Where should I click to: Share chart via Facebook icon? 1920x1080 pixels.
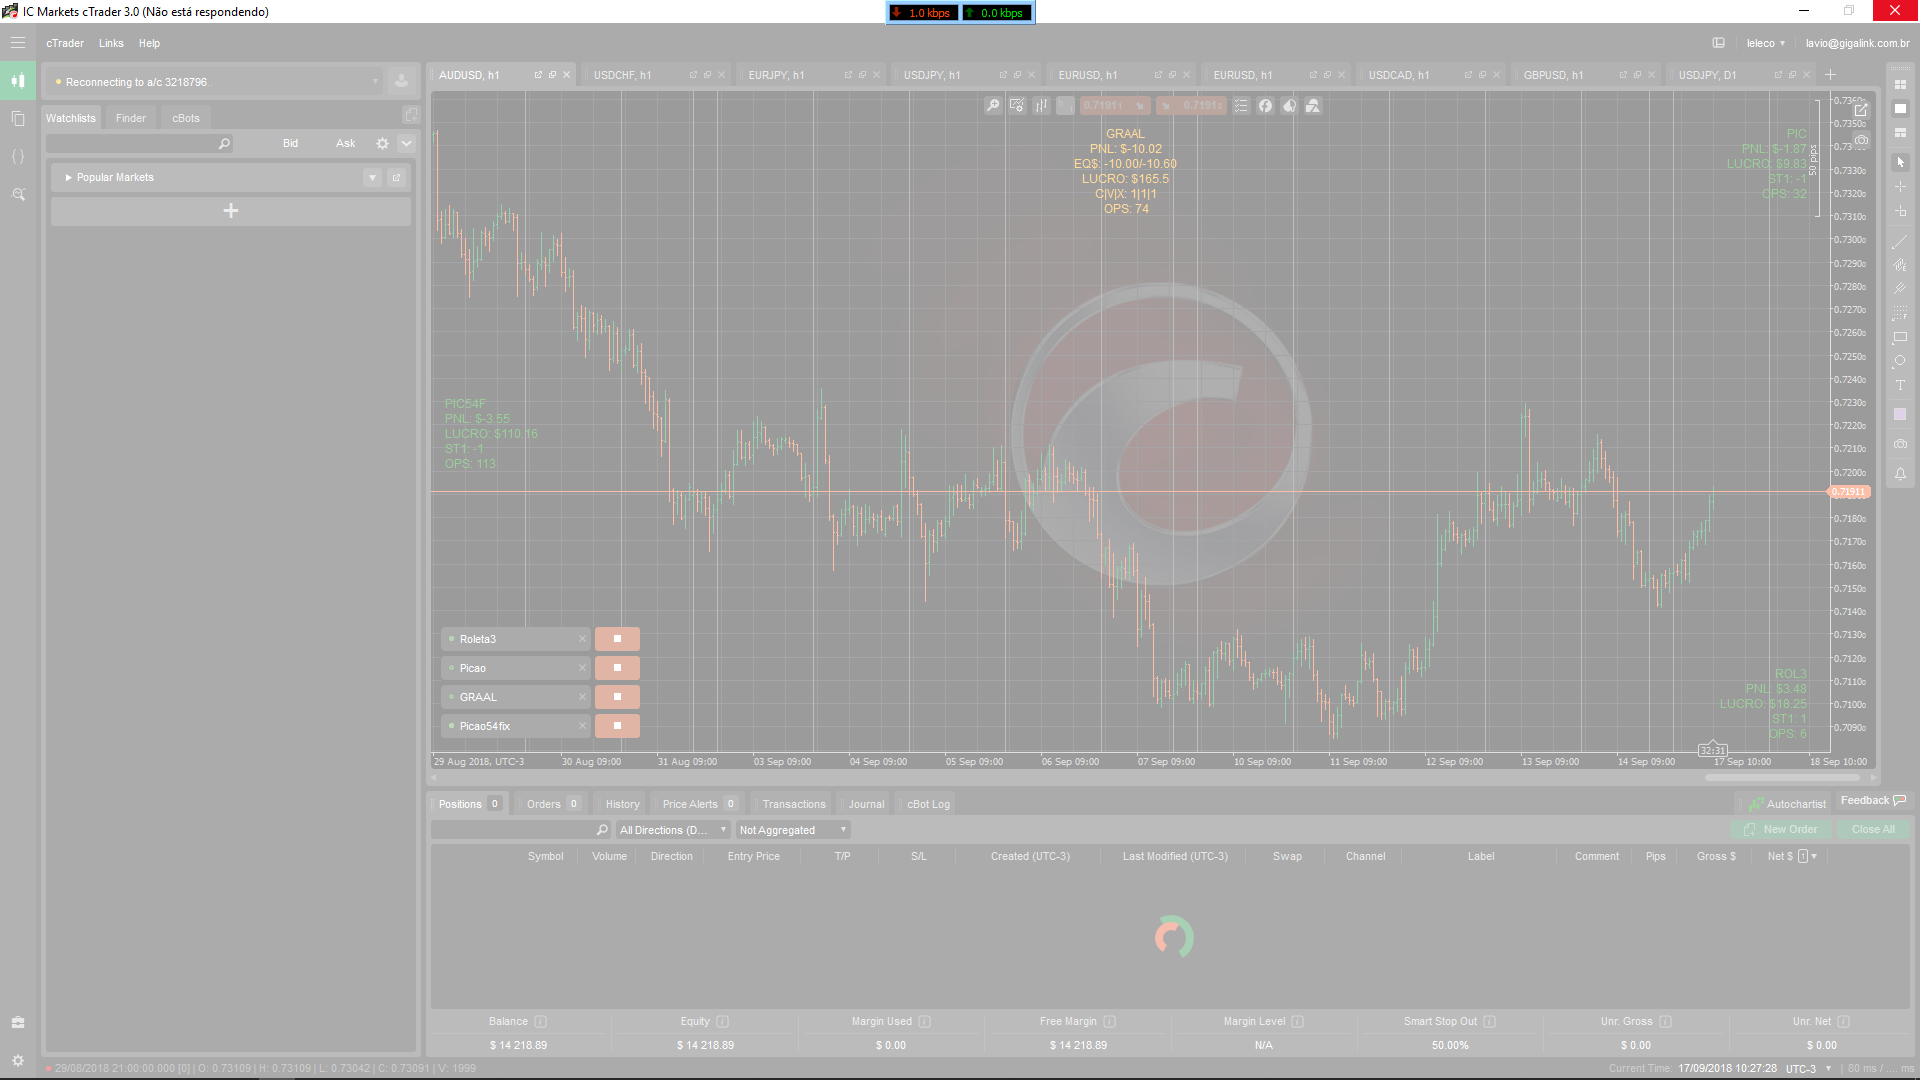[x=1265, y=106]
